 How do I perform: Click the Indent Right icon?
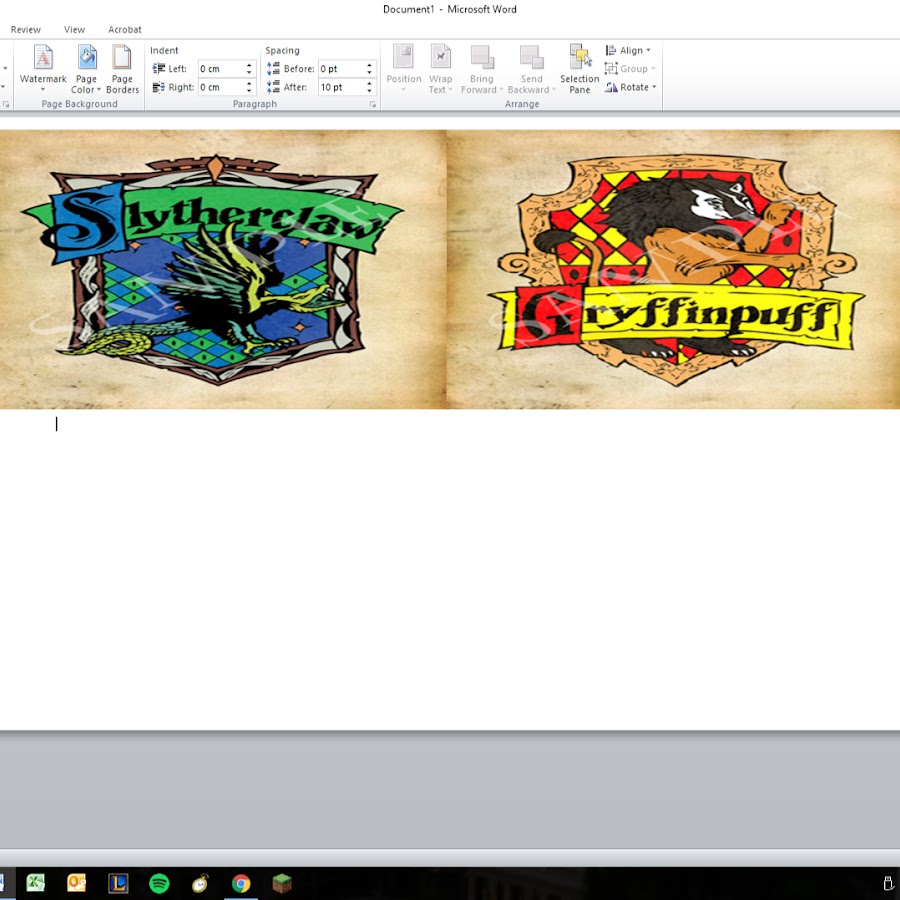pyautogui.click(x=158, y=87)
